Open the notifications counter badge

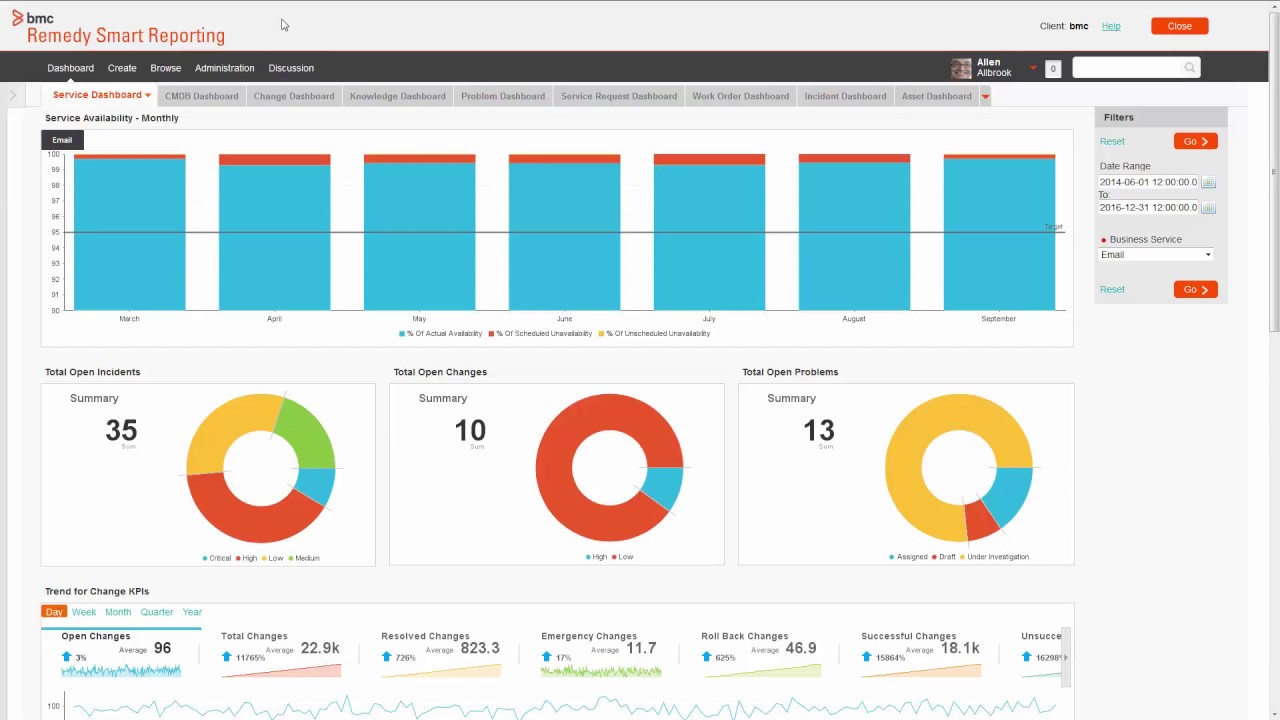(1052, 69)
